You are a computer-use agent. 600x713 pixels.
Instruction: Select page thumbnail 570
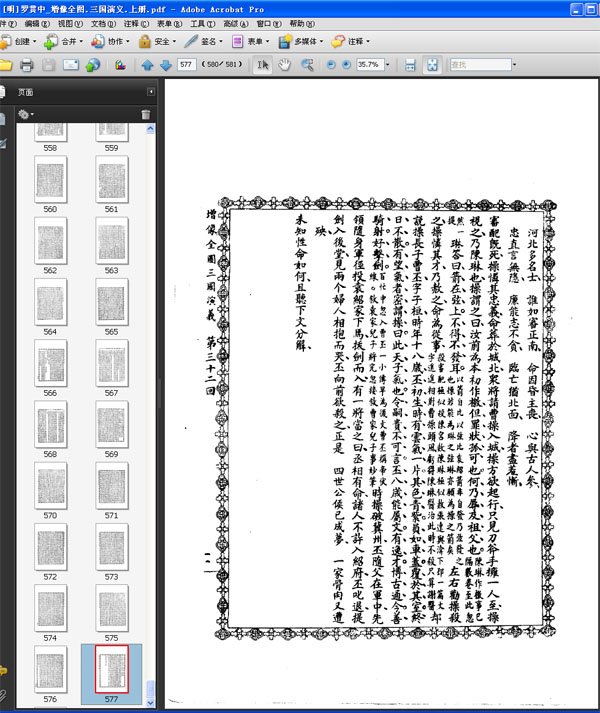pos(50,486)
